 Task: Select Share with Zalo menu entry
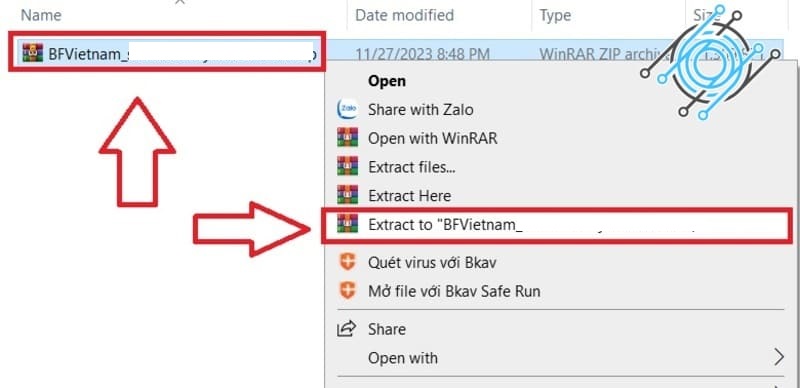(x=421, y=109)
